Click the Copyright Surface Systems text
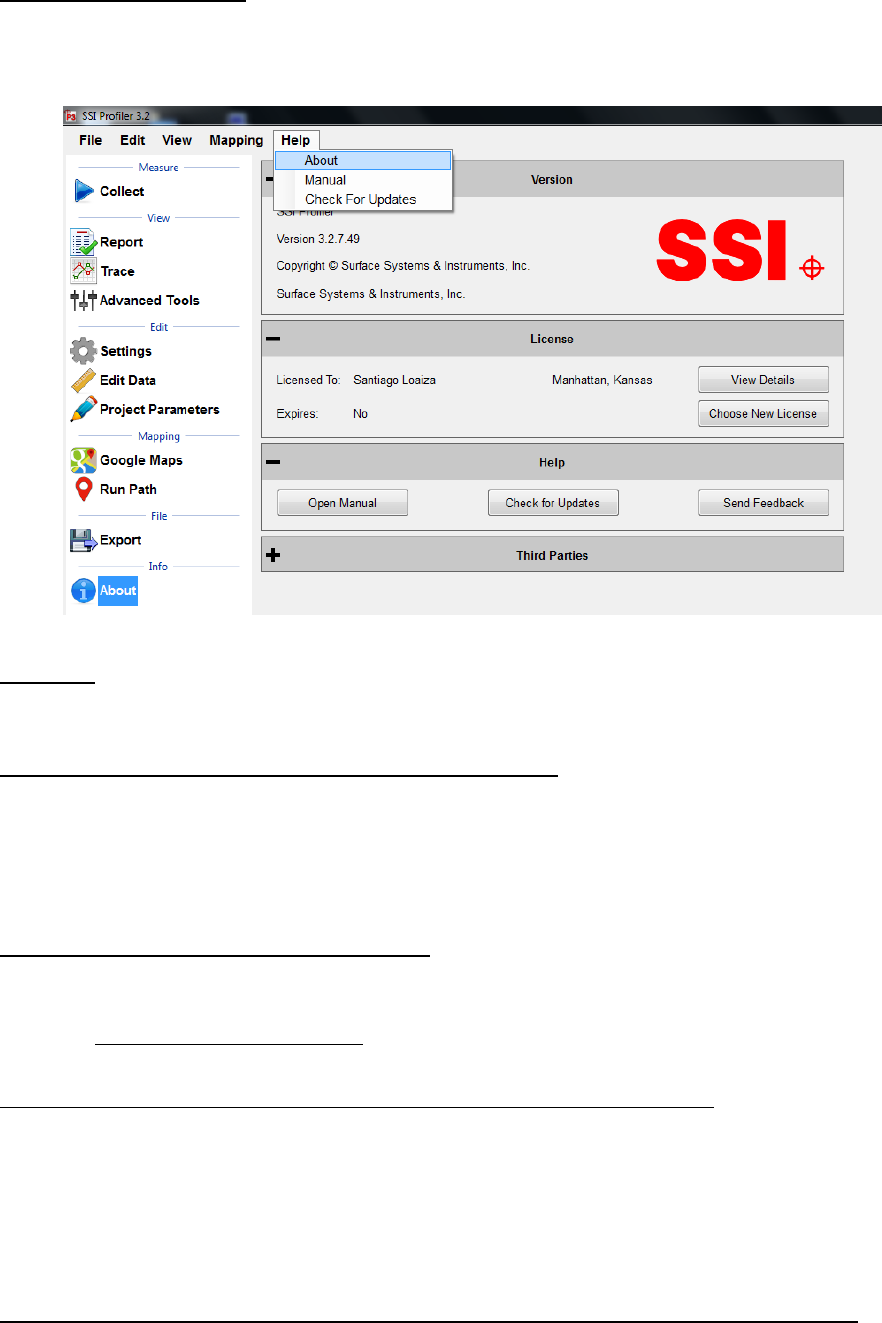The height and width of the screenshot is (1323, 882). (x=403, y=266)
